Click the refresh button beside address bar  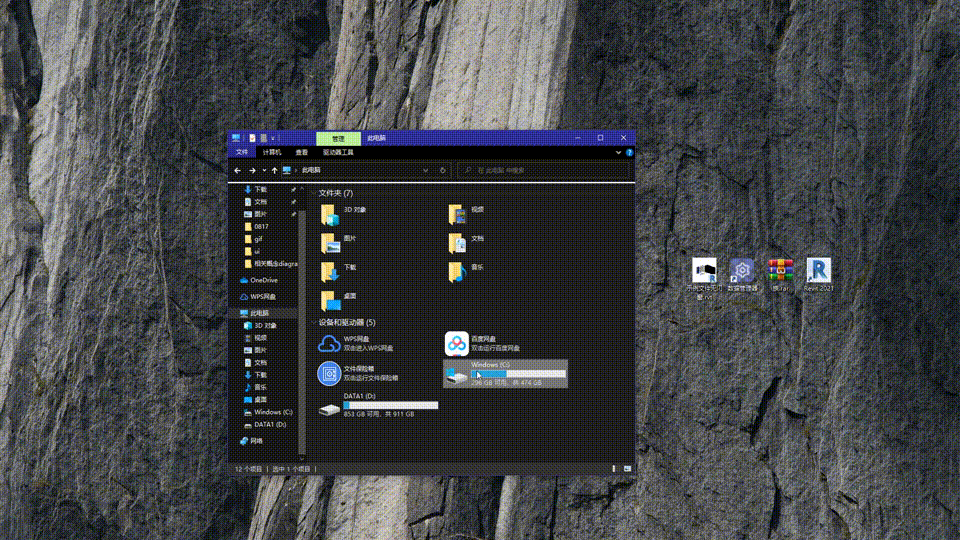(443, 171)
